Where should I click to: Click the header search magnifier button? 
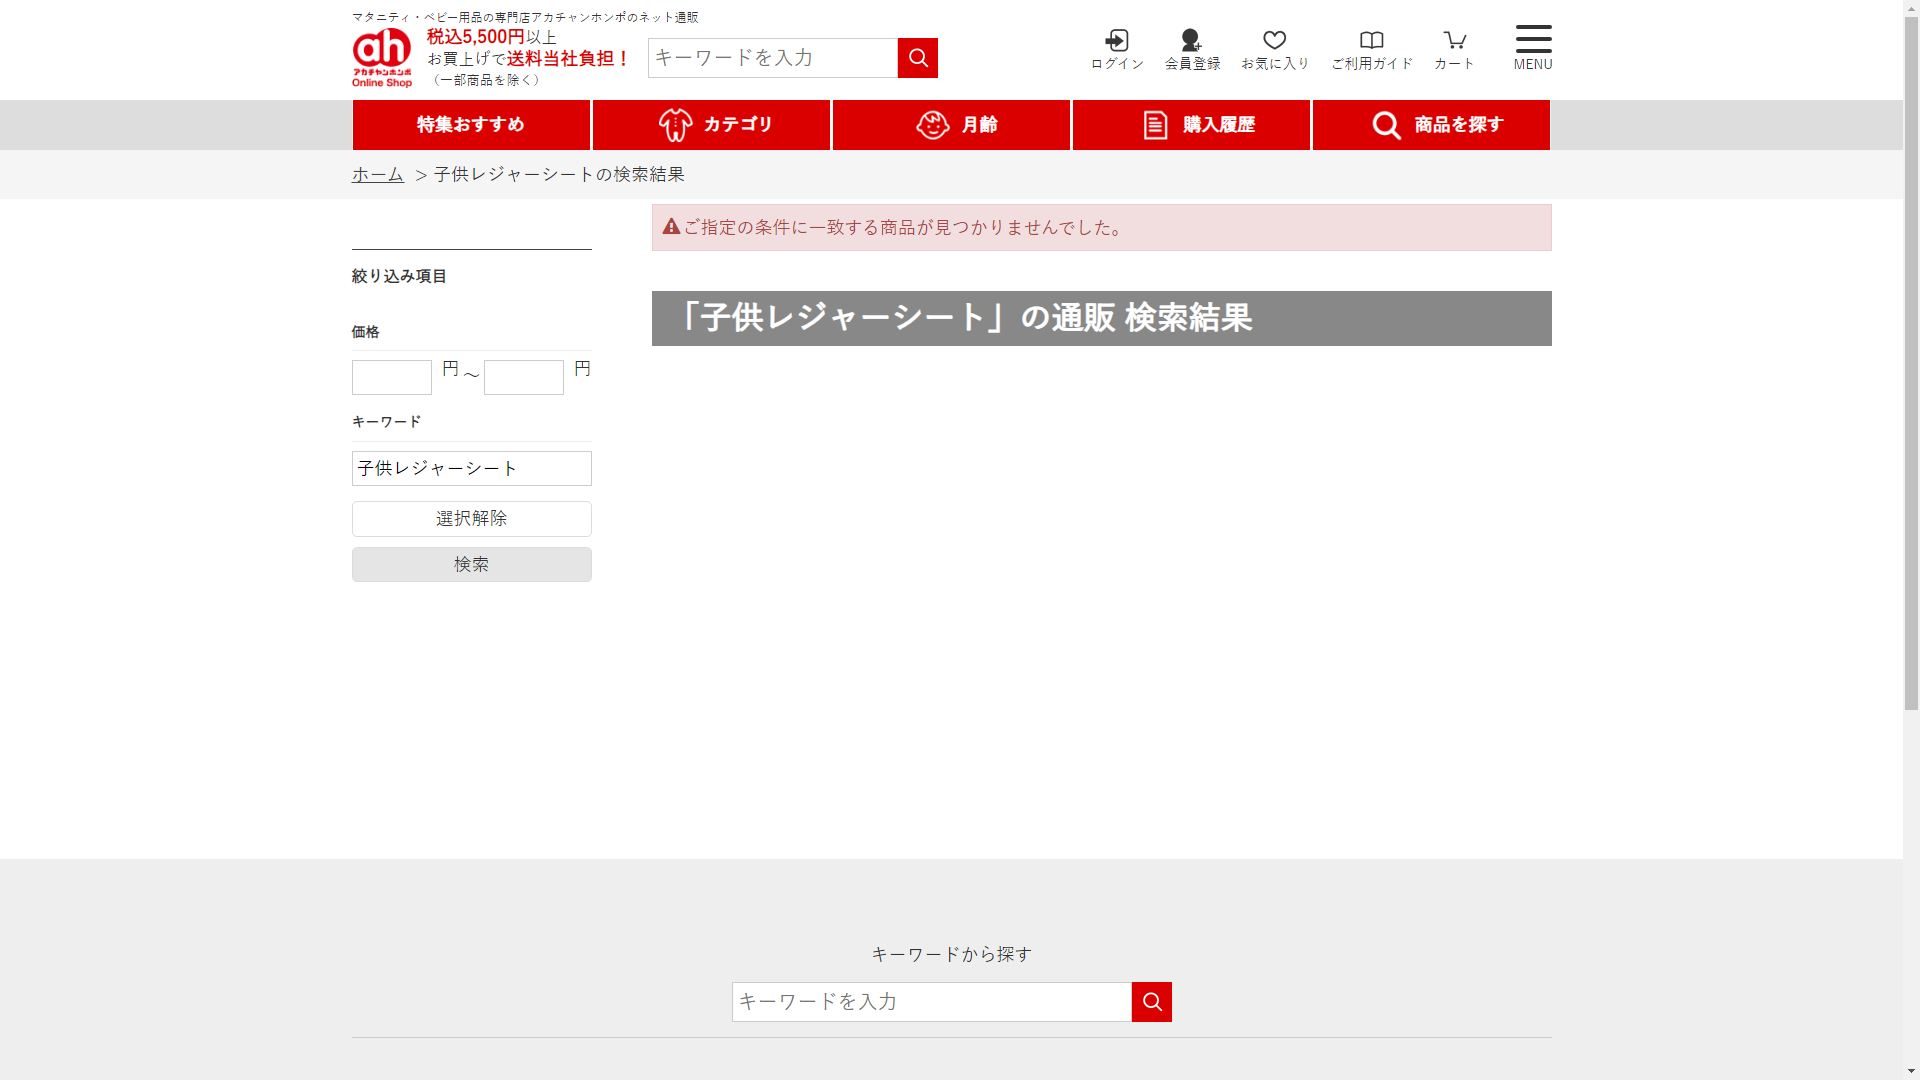pos(917,58)
